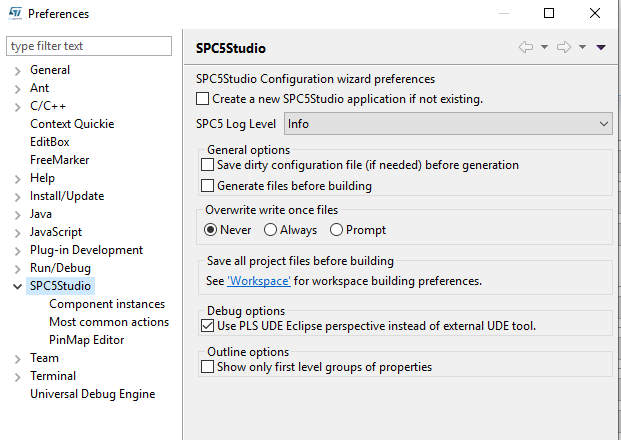The image size is (621, 440).
Task: Expand the Run/Debug tree node
Action: tap(17, 269)
